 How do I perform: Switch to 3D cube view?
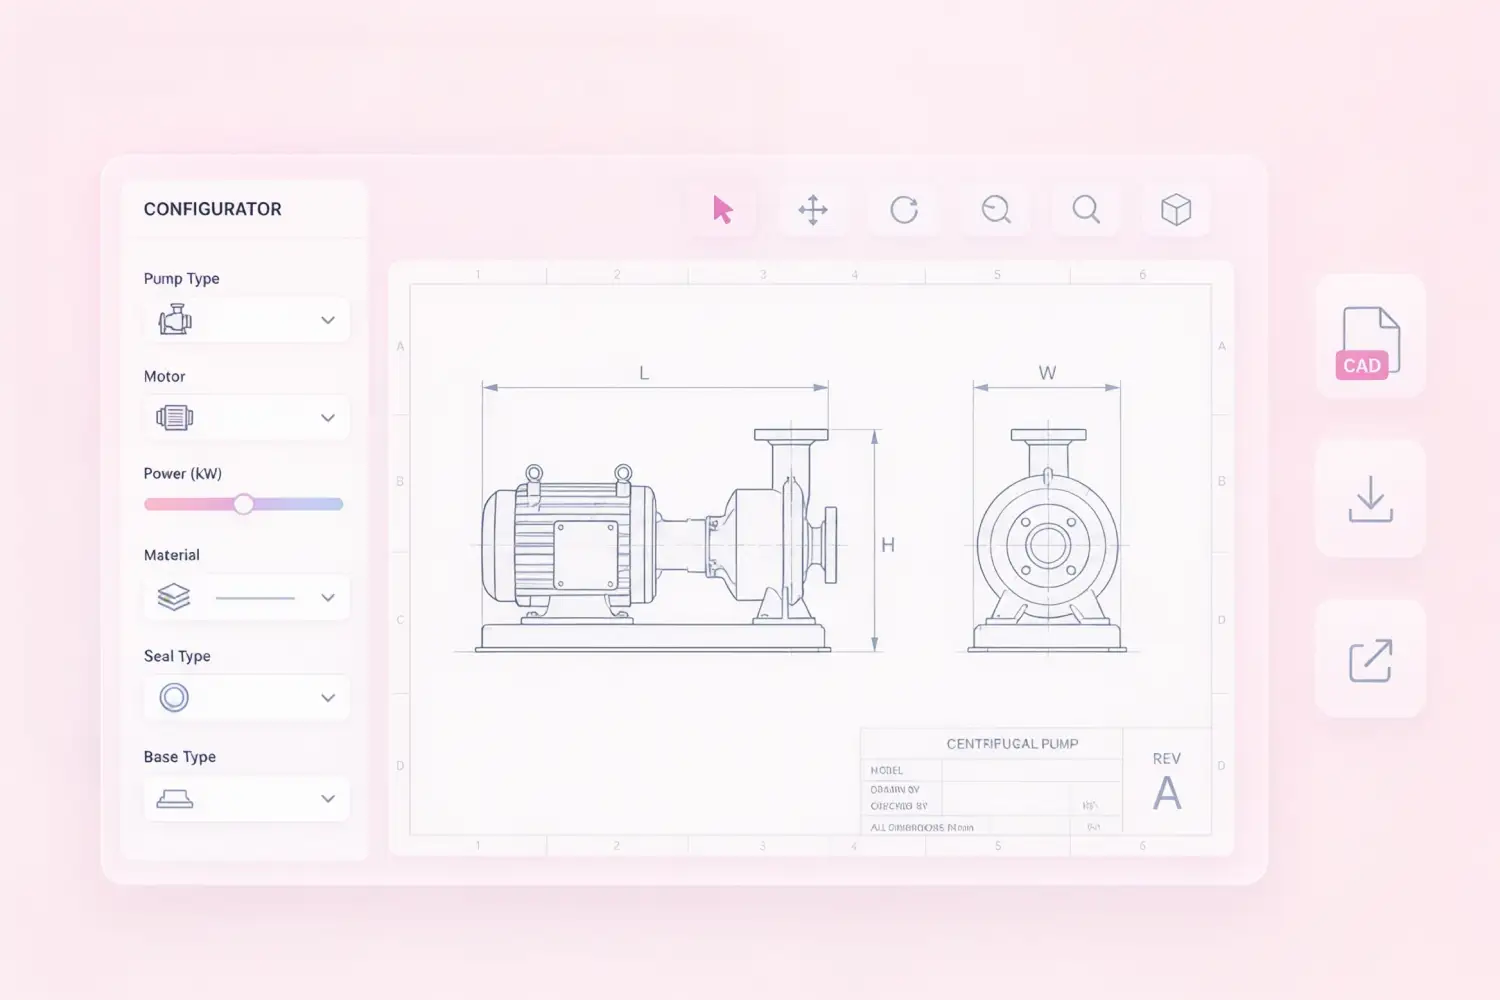pos(1176,210)
